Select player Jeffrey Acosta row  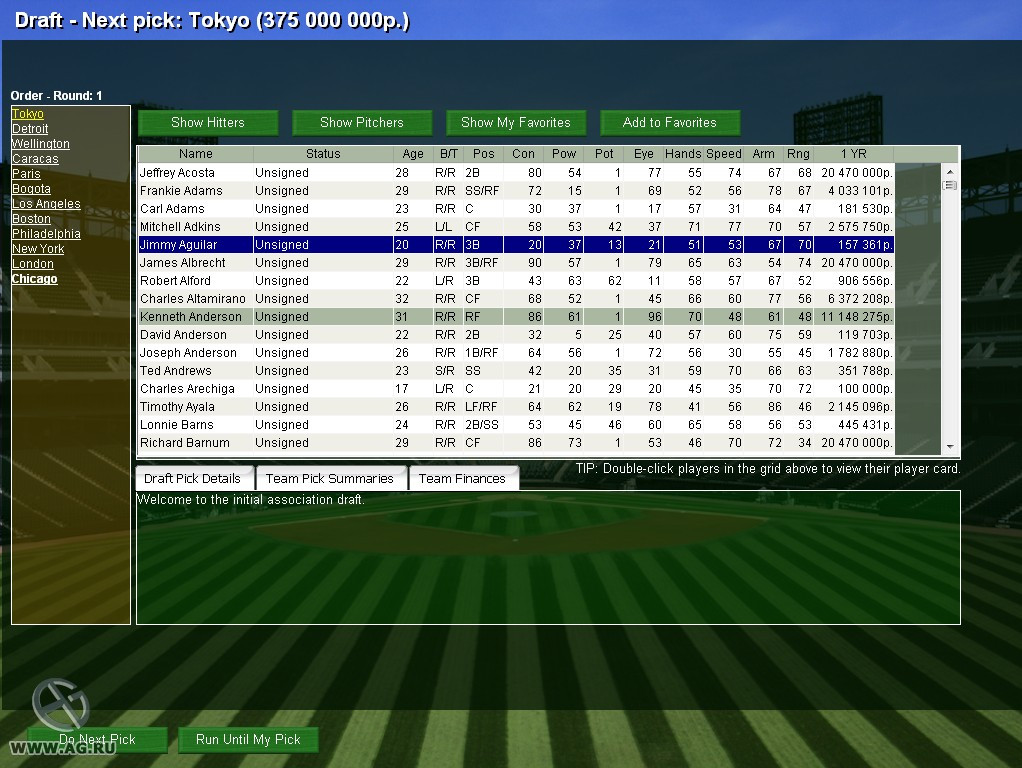pyautogui.click(x=516, y=173)
